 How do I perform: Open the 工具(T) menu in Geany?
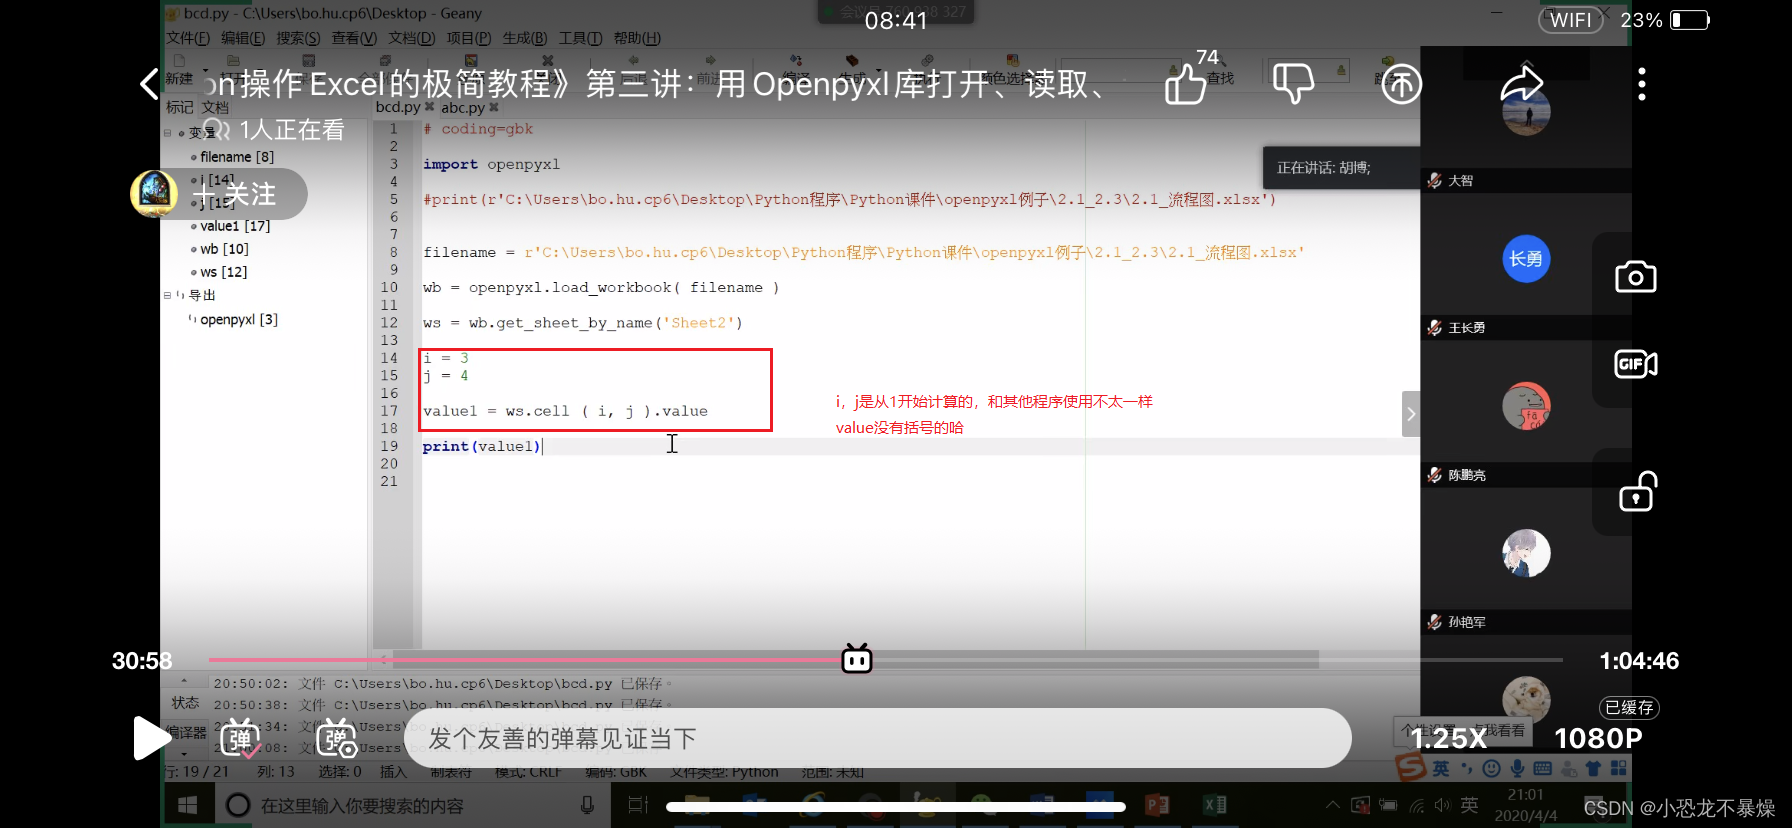[x=580, y=38]
